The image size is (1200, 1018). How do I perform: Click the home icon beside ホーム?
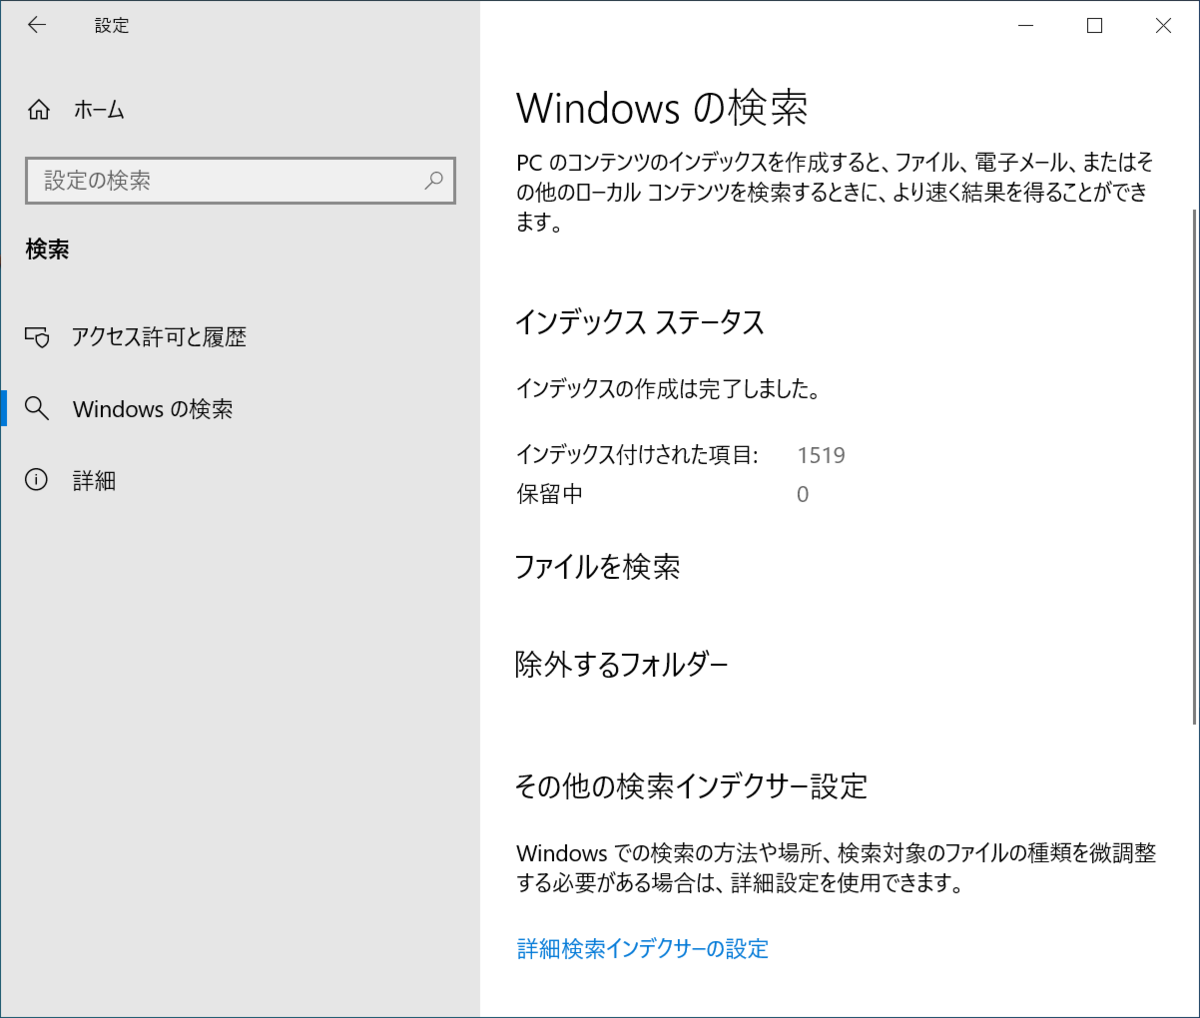[39, 110]
